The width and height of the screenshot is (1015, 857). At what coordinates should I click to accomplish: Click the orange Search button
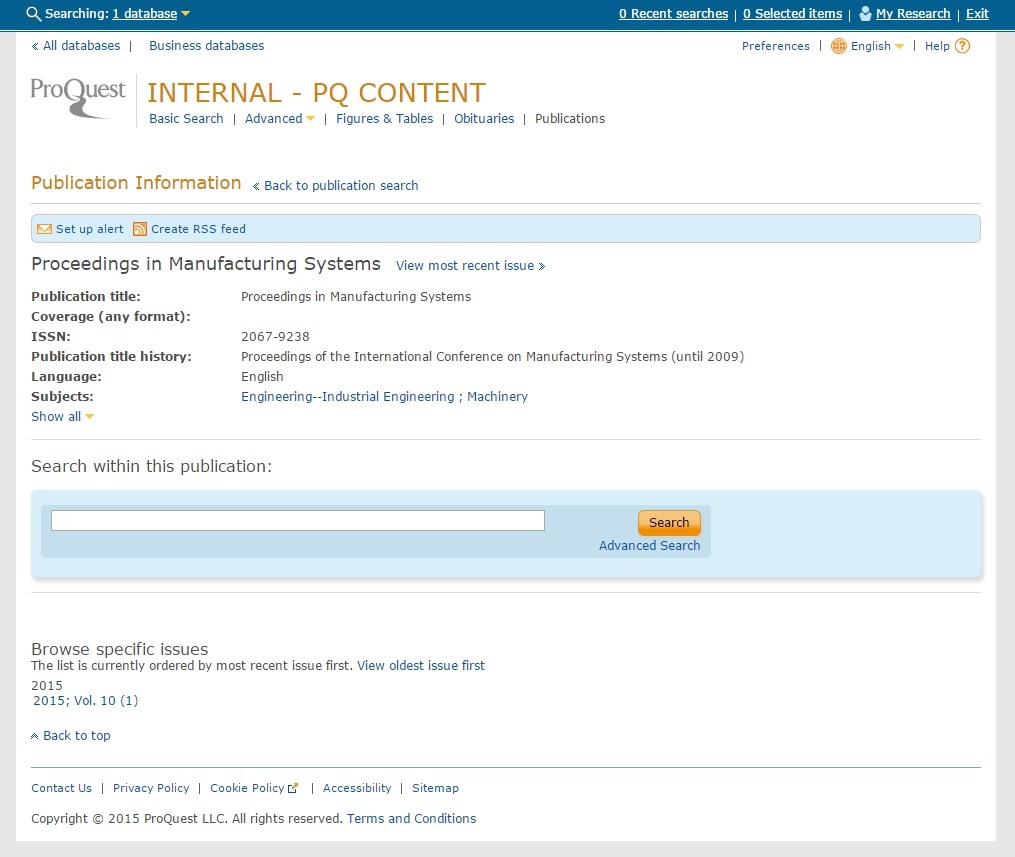[669, 523]
